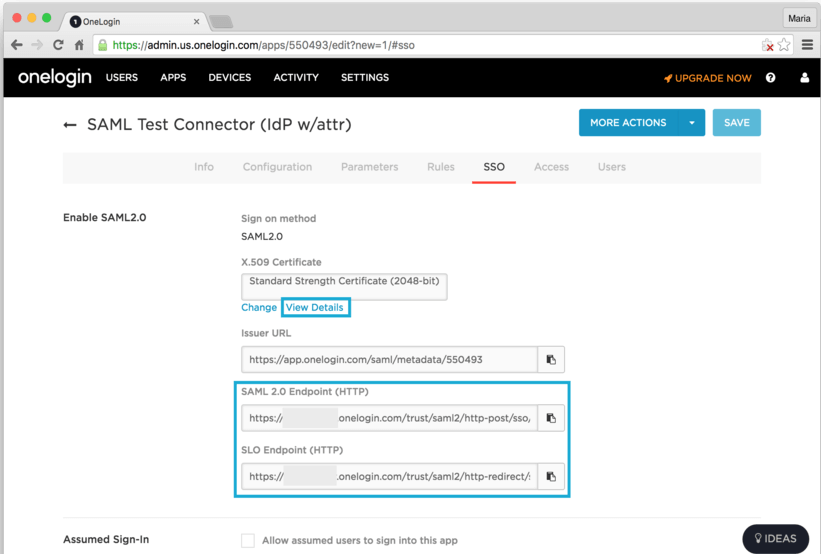Open the IDEAS feedback button
Viewport: 821px width, 554px height.
tap(775, 539)
